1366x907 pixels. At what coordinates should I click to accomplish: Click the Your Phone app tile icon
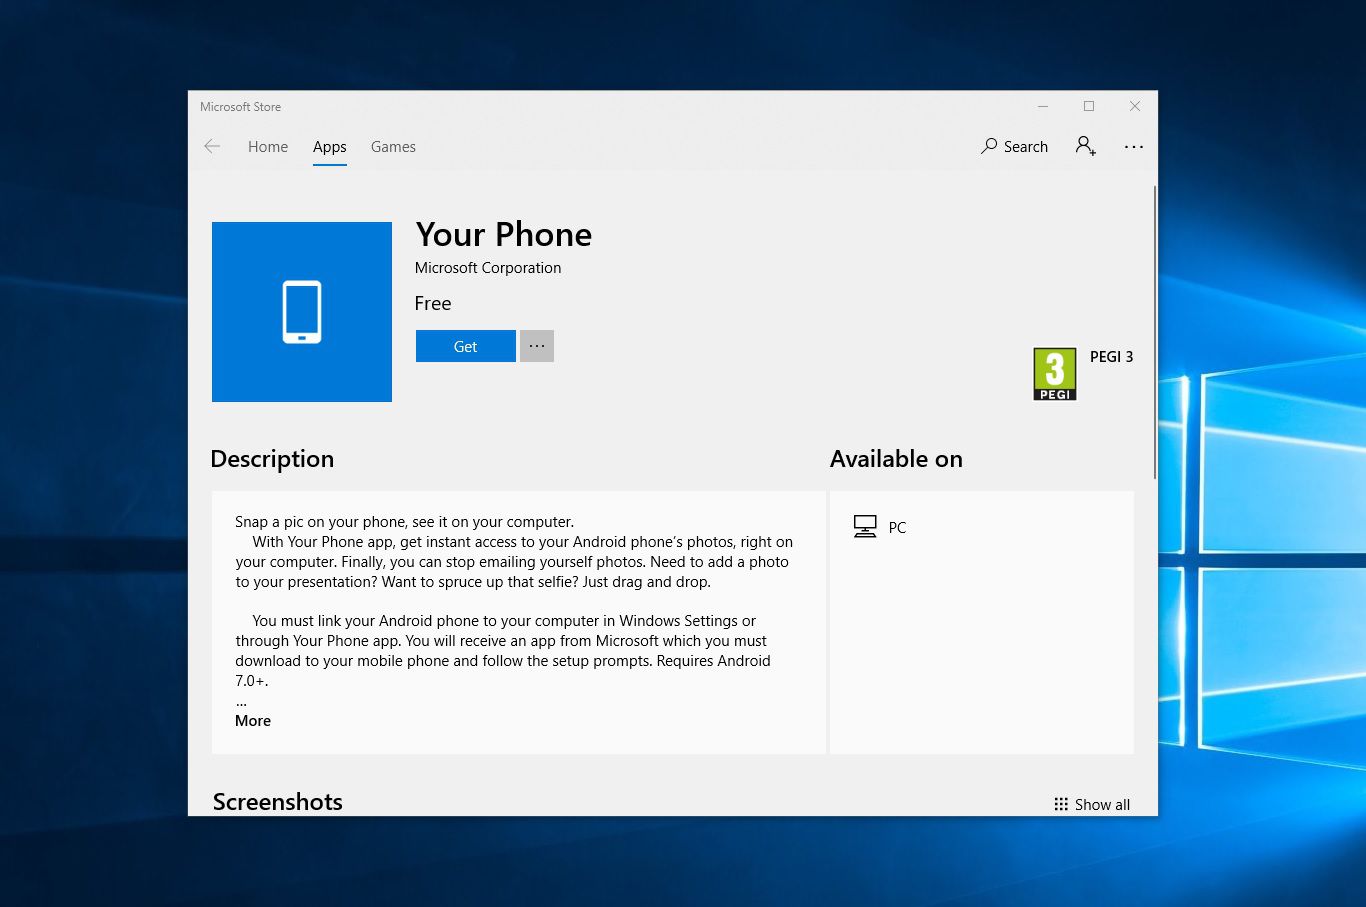click(302, 312)
